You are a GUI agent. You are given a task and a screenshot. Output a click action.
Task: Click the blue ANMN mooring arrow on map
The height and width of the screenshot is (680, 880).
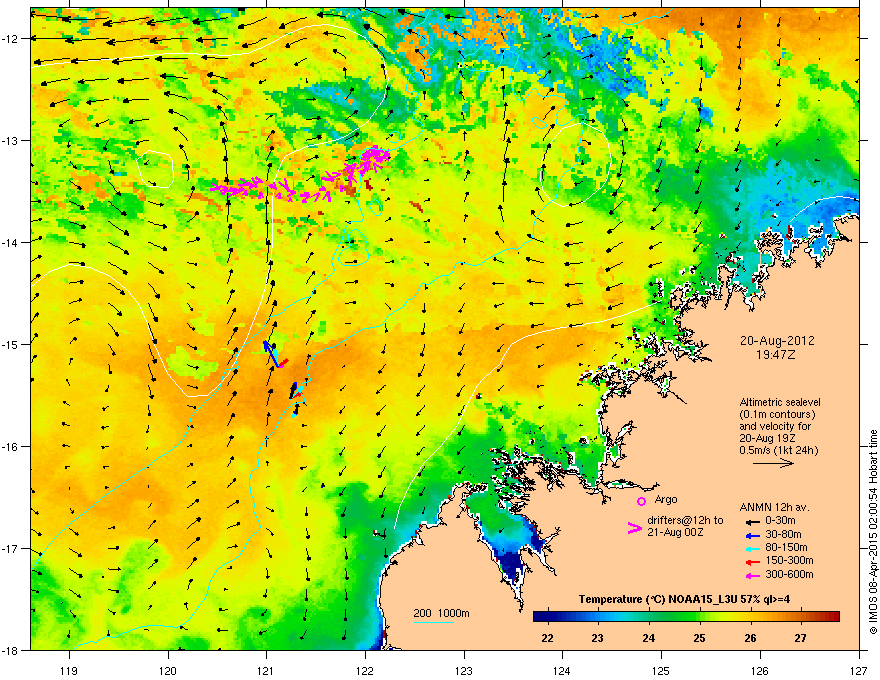click(x=271, y=353)
